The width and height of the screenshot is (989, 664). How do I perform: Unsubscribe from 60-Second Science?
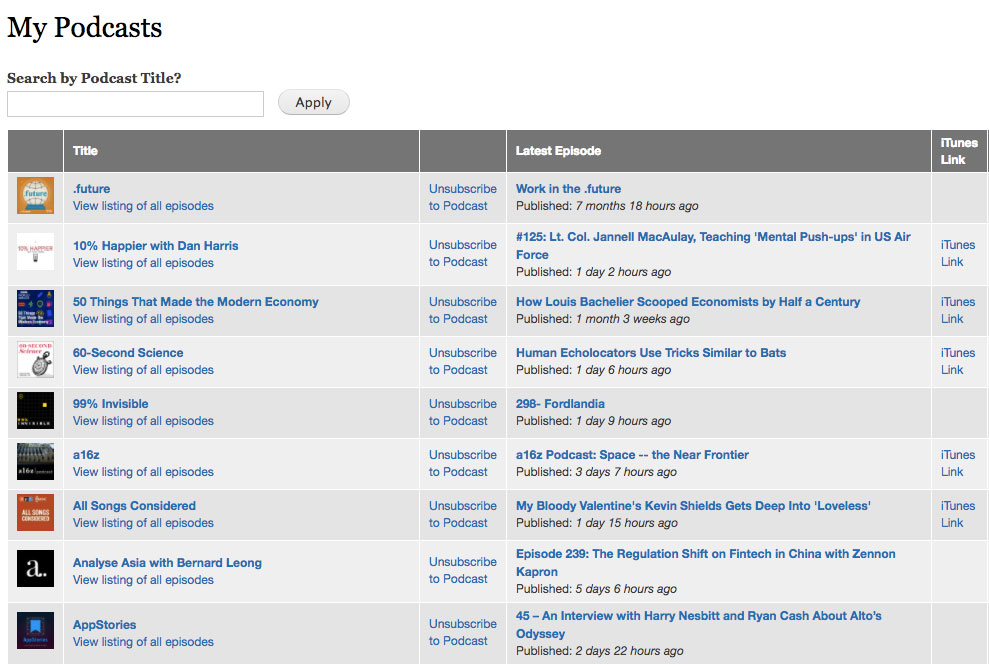462,361
